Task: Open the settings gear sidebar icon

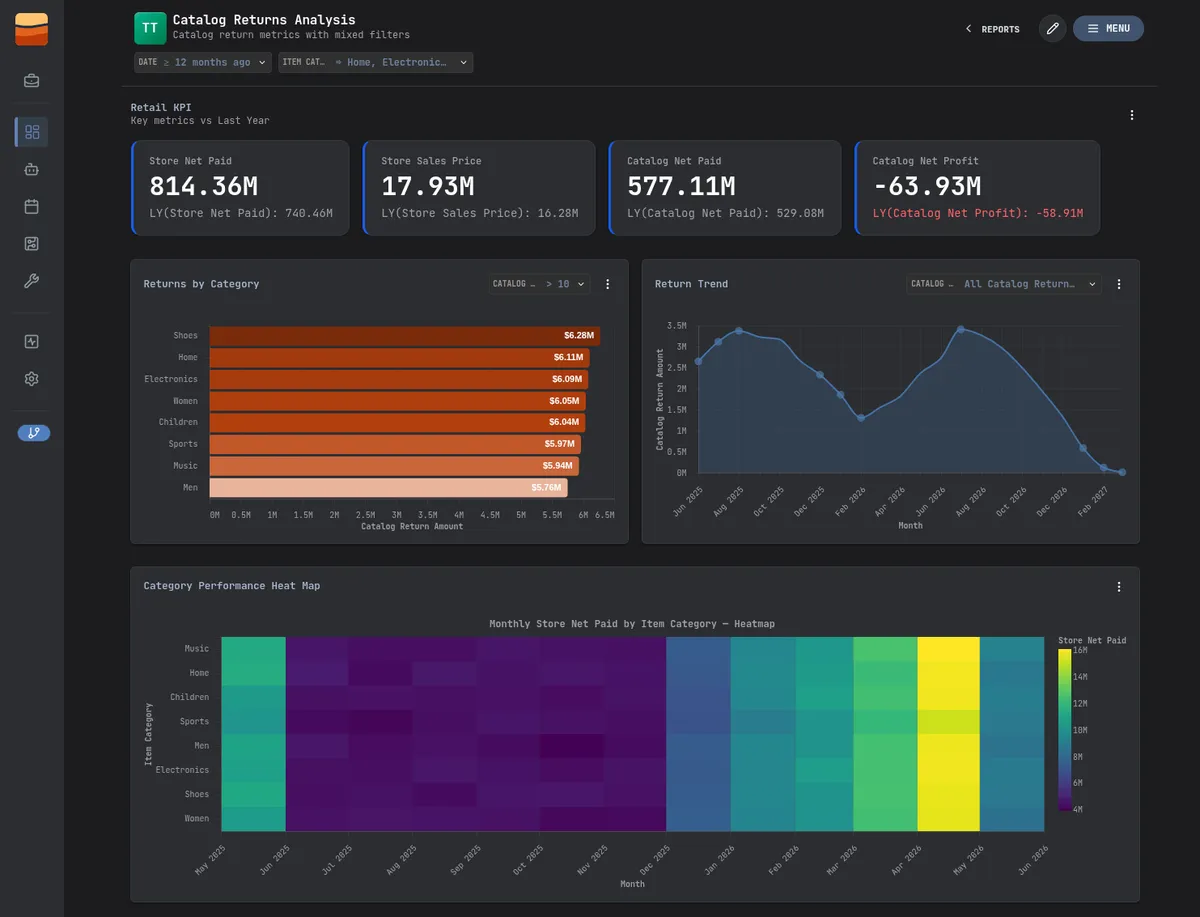Action: coord(31,379)
